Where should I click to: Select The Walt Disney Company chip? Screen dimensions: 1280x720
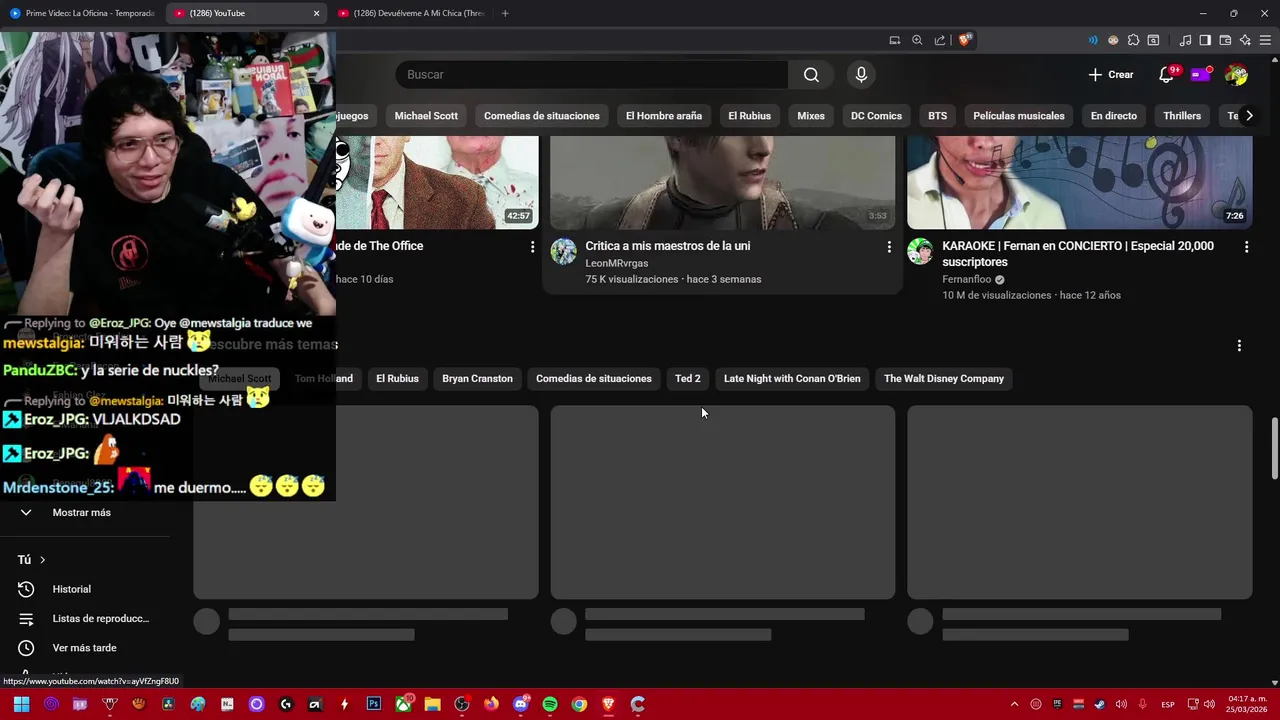[944, 379]
